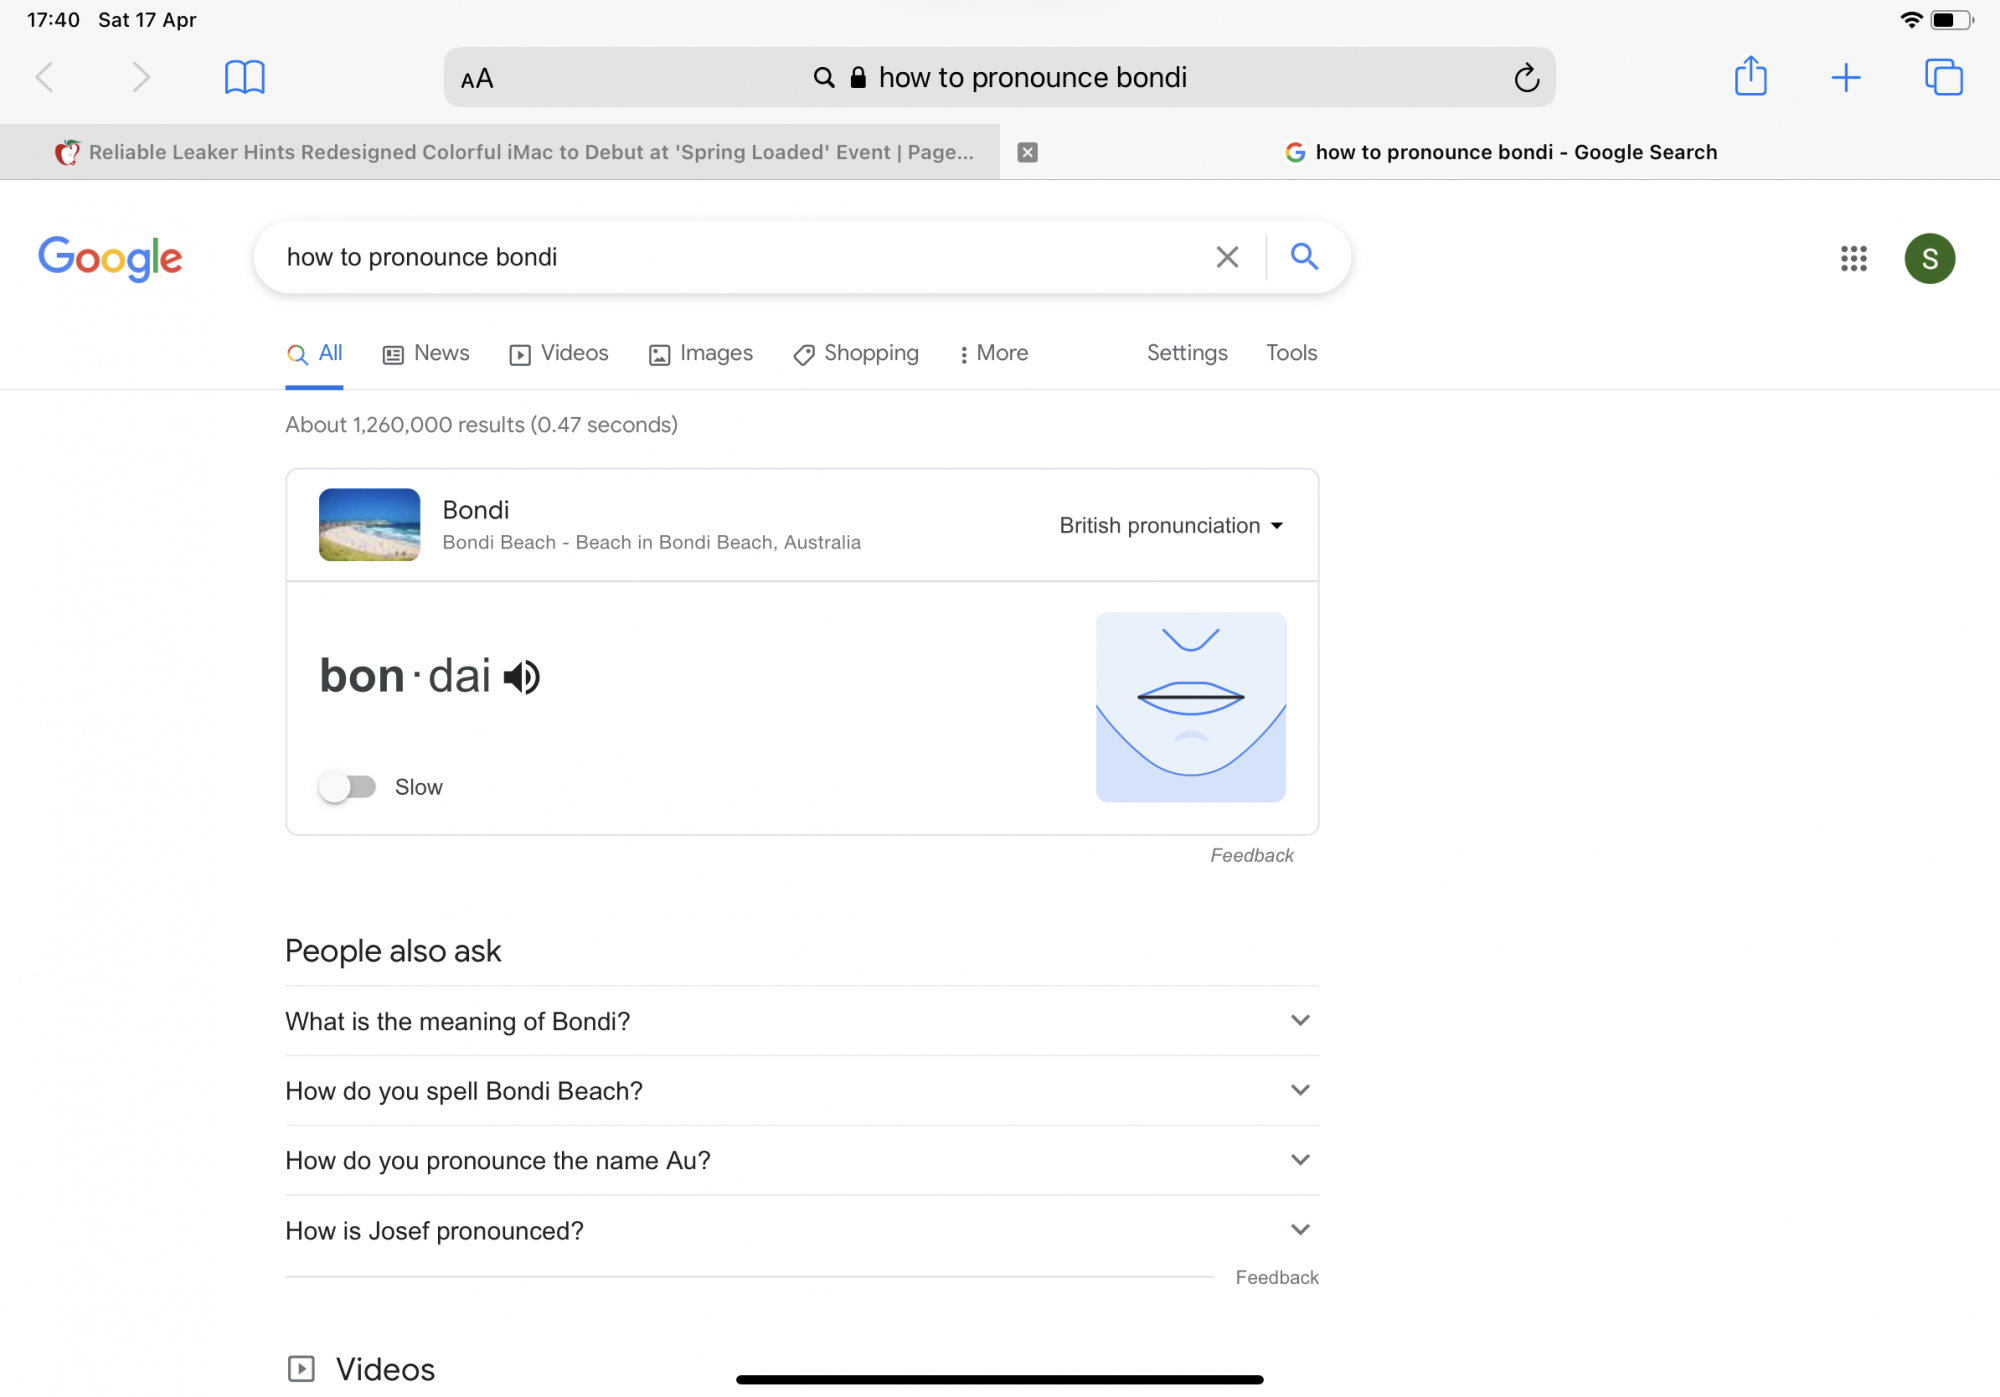Play the bon·dai pronunciation audio

[521, 677]
